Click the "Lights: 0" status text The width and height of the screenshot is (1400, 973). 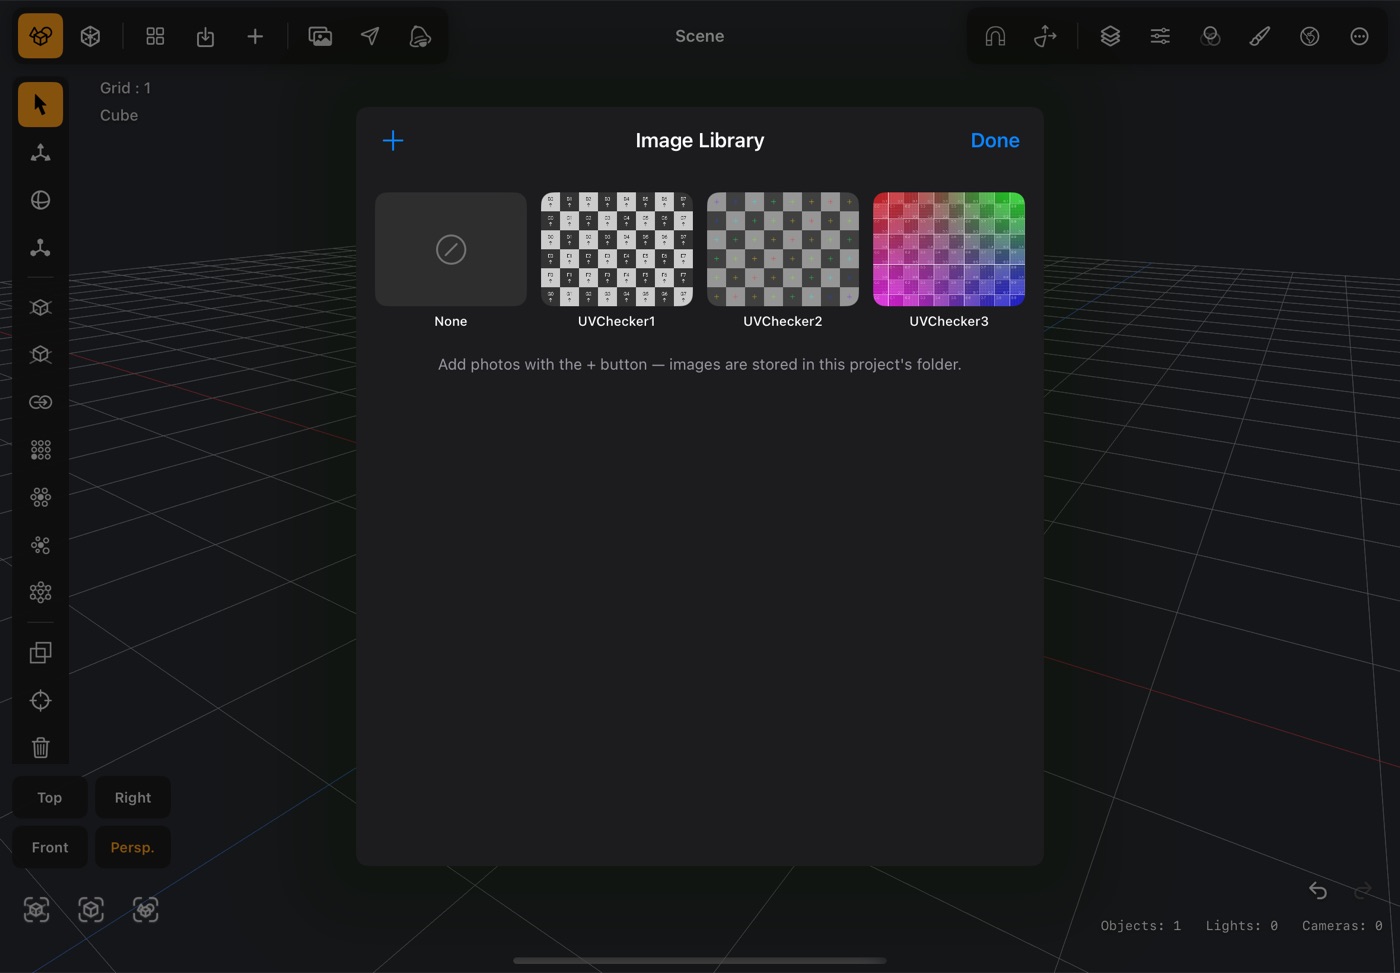[1242, 926]
